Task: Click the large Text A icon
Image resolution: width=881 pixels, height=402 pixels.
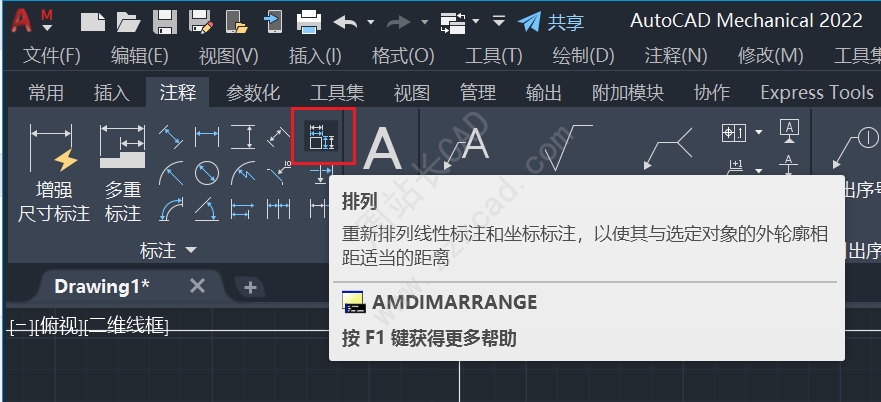Action: [382, 148]
